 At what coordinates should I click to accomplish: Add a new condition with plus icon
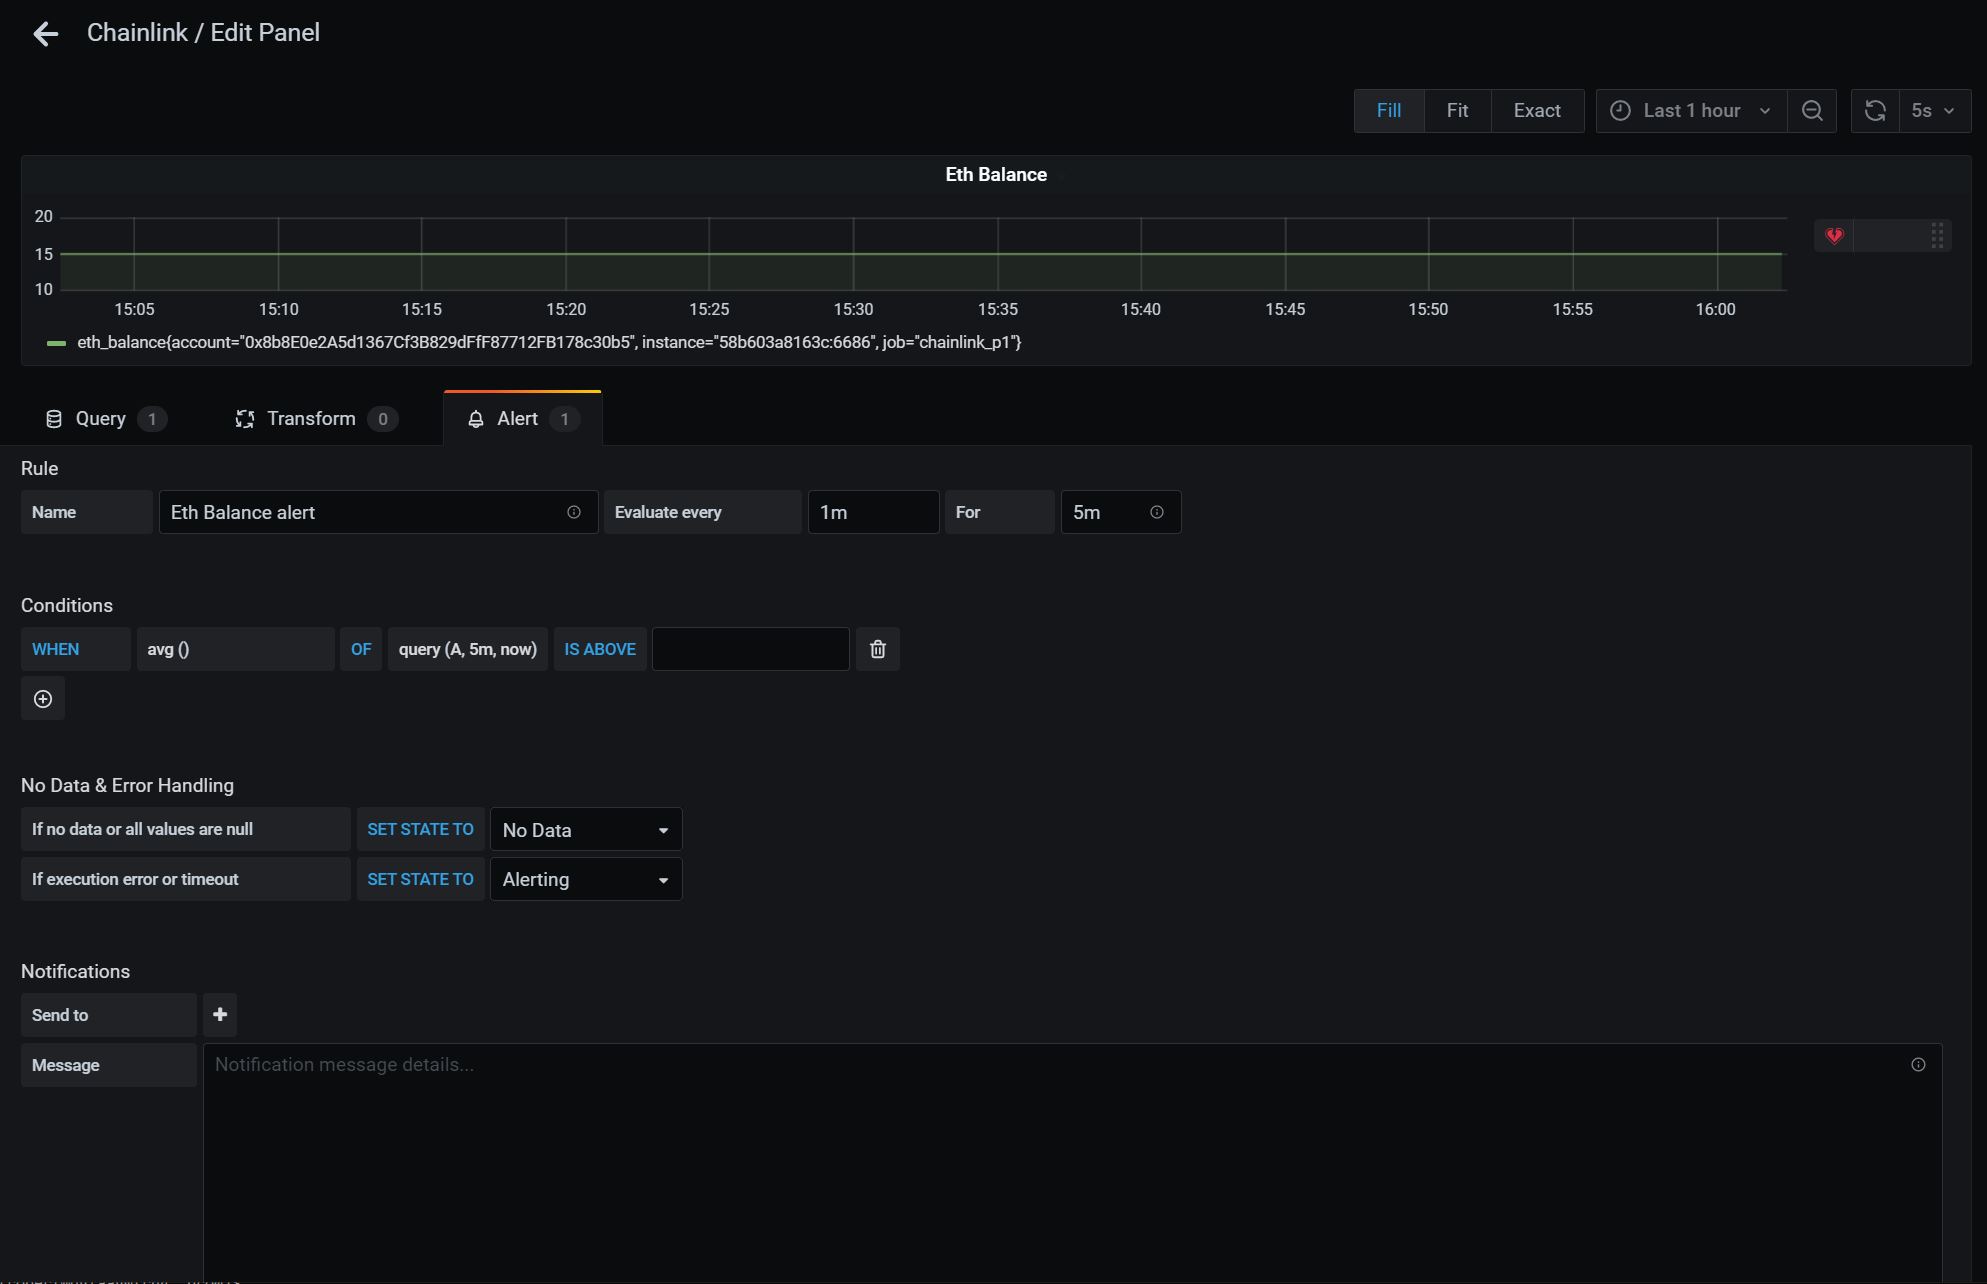[x=43, y=699]
